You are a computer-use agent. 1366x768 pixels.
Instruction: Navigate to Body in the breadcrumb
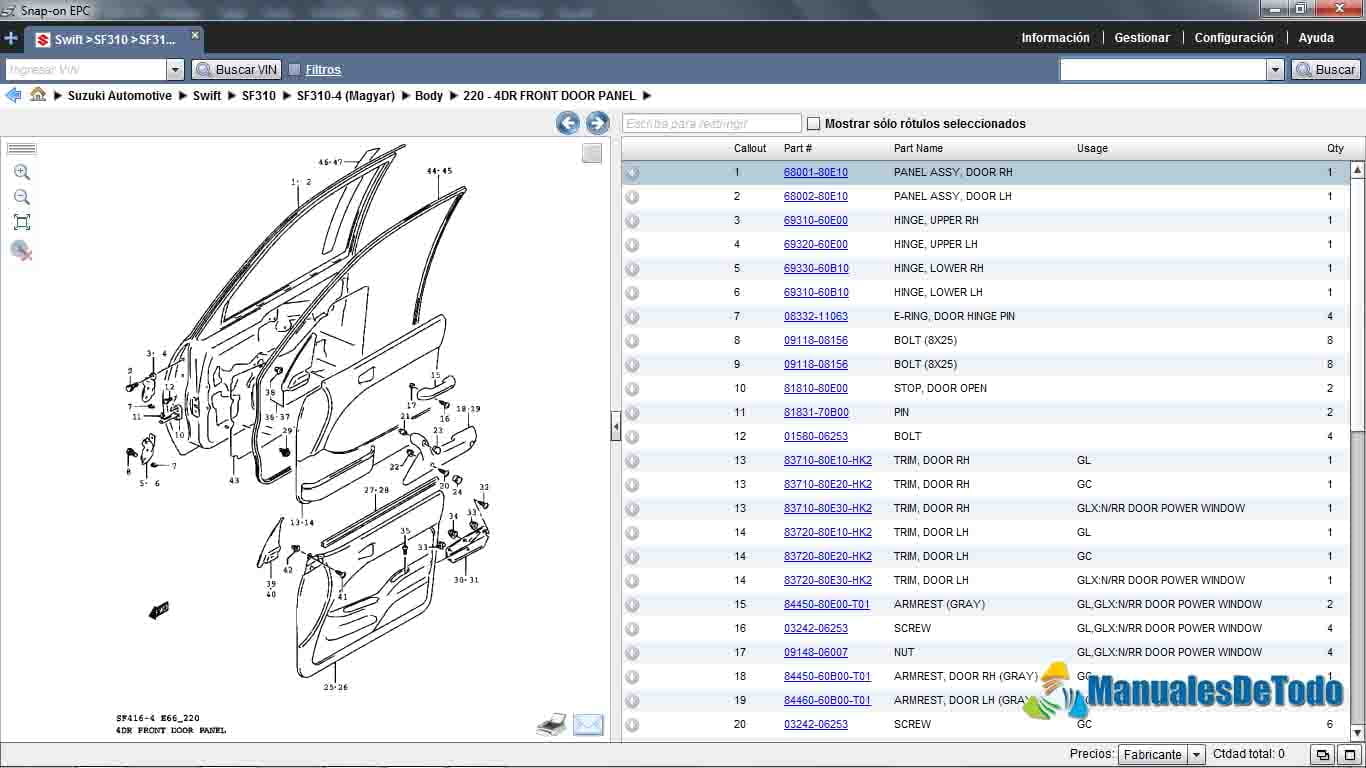point(428,96)
